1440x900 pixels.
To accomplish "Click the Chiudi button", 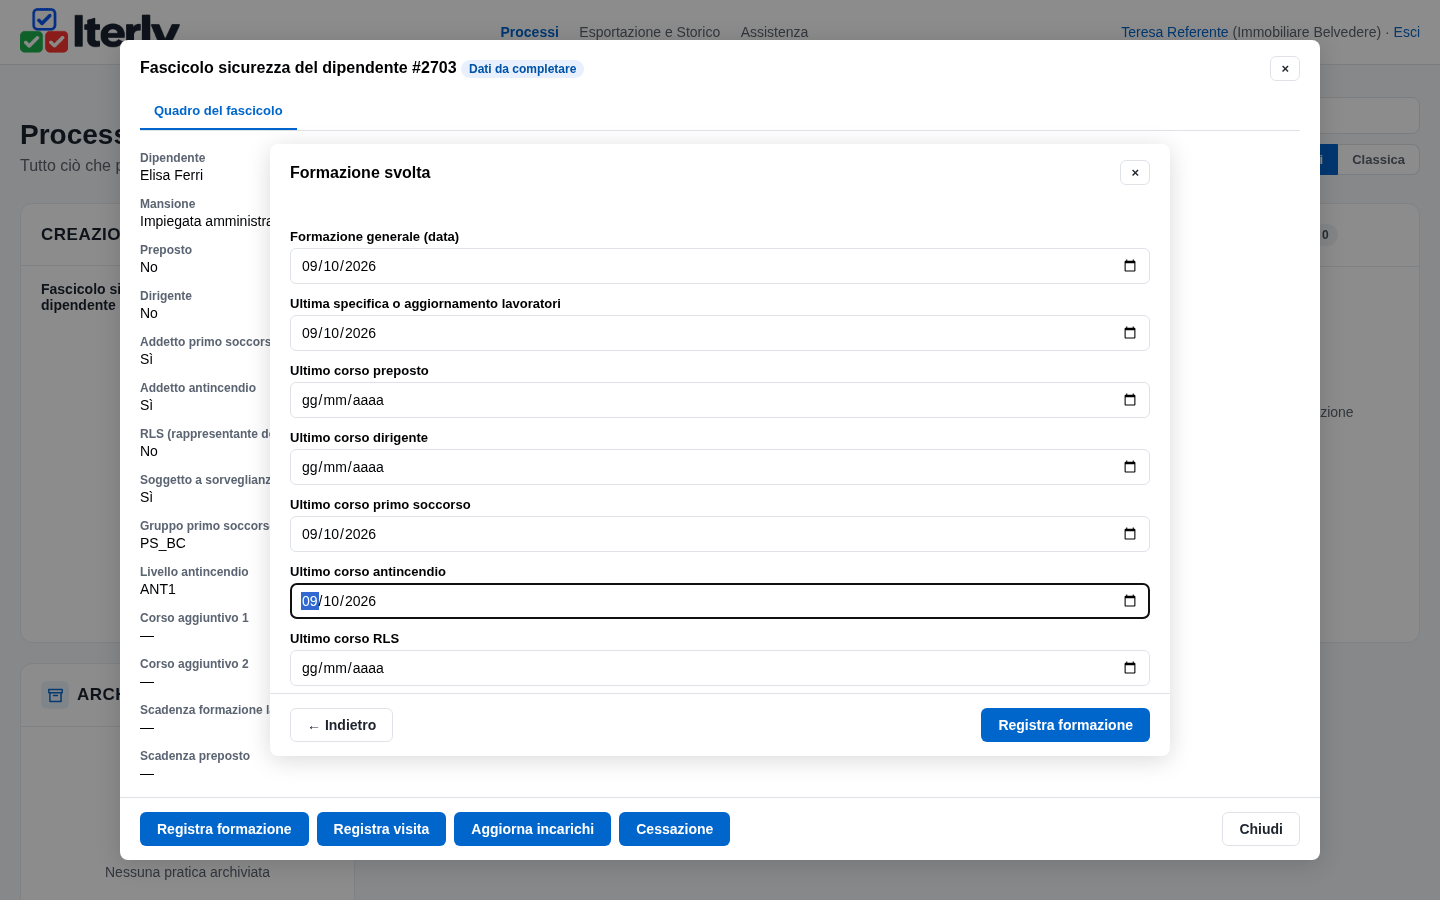I will [x=1261, y=829].
